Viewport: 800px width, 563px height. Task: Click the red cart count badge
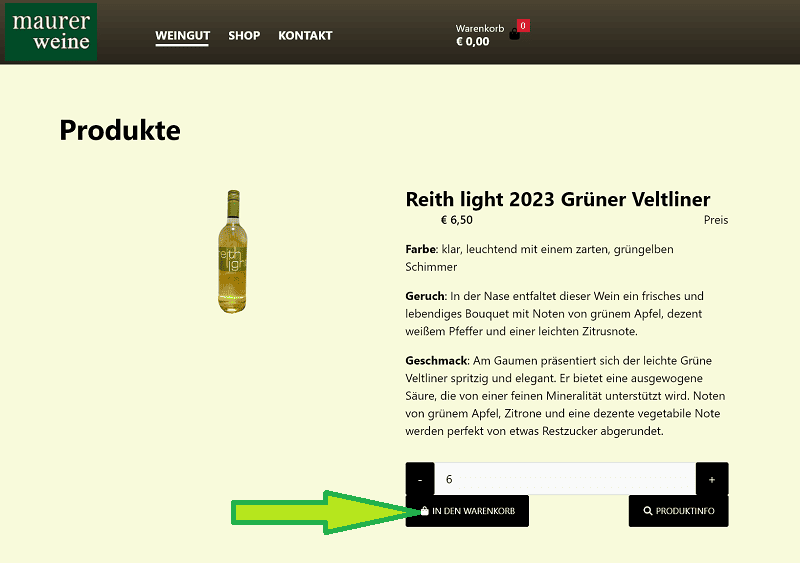[x=523, y=26]
